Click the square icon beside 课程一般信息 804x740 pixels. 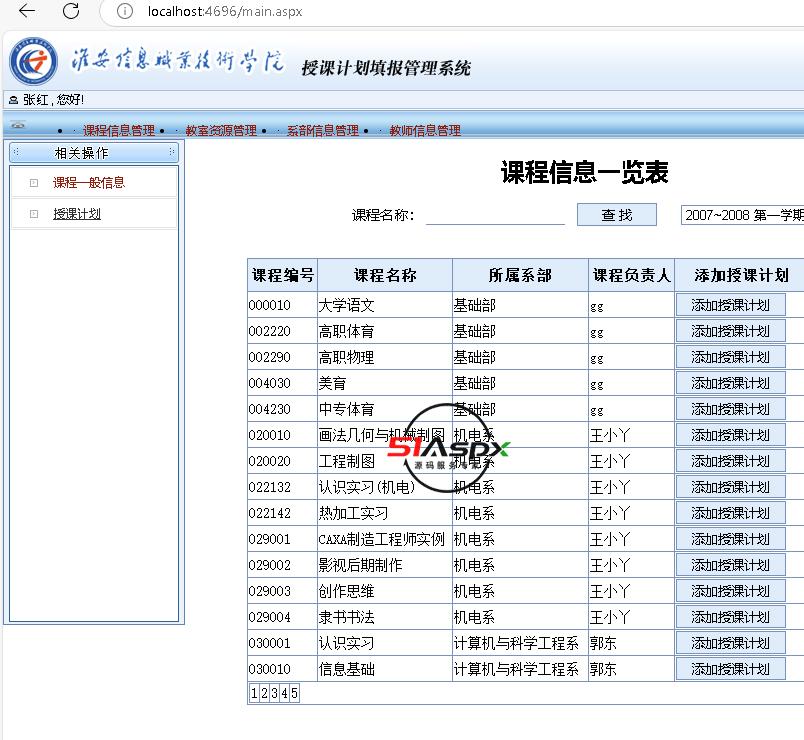[x=34, y=183]
